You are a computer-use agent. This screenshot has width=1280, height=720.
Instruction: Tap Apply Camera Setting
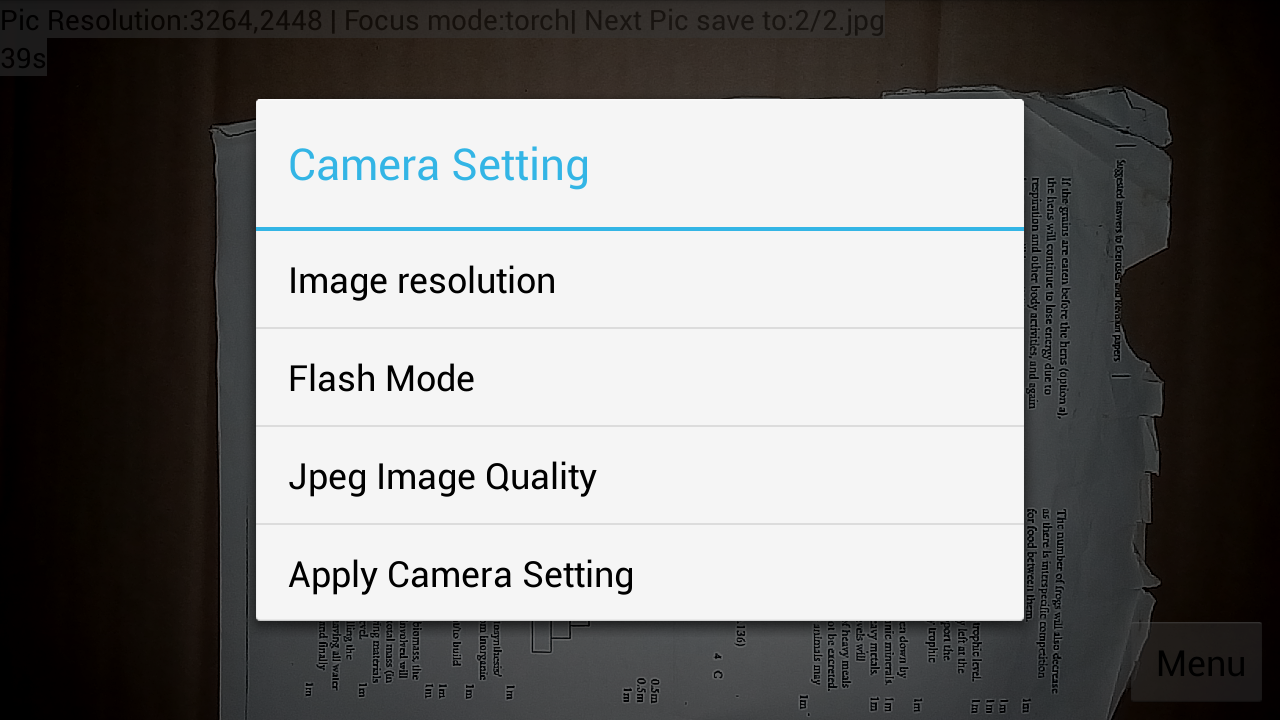(x=640, y=574)
